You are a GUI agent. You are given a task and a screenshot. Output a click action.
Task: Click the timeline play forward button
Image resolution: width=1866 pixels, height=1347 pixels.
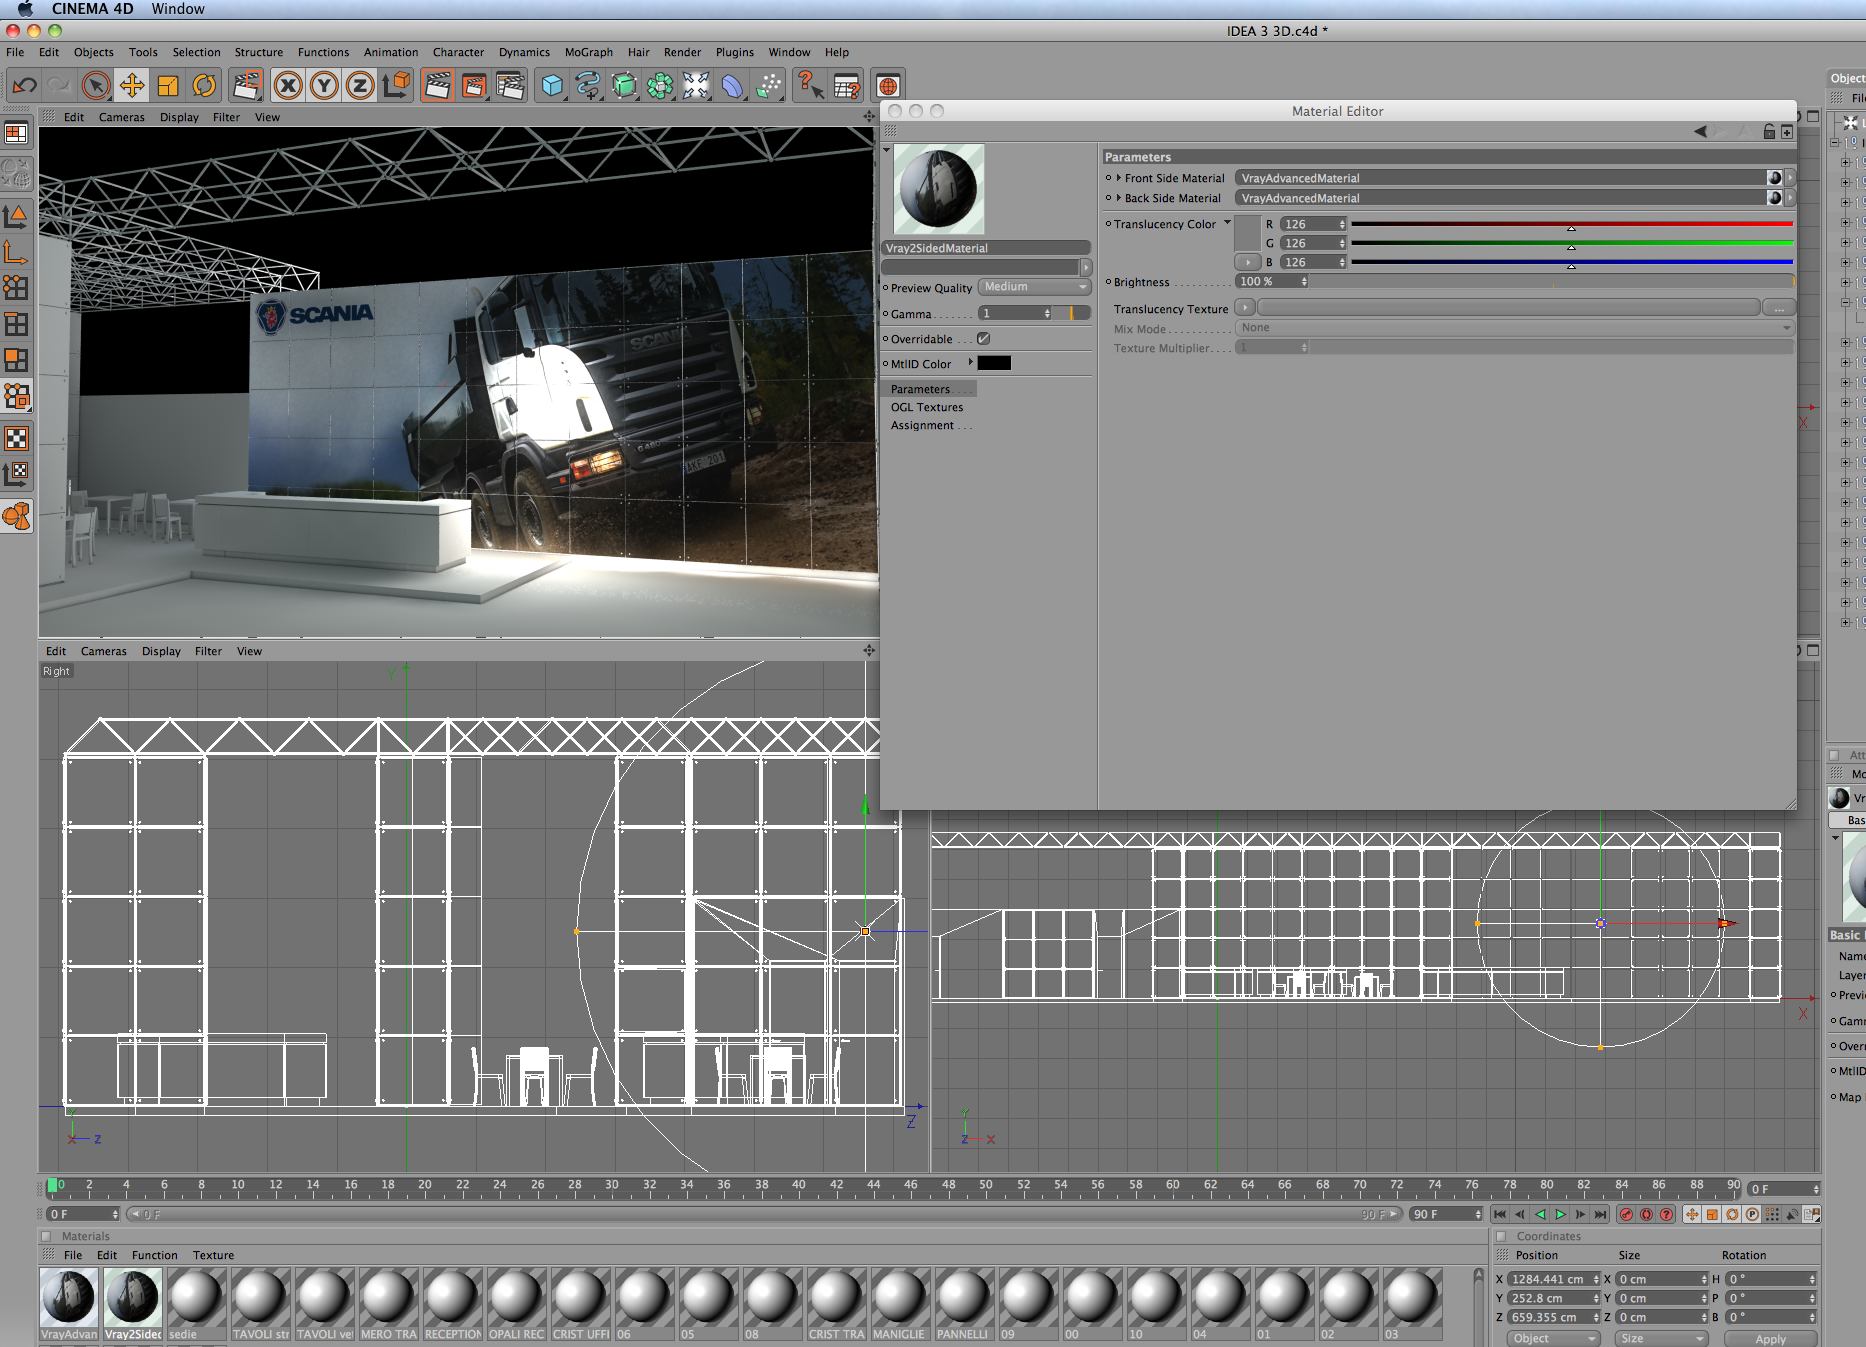pos(1560,1214)
